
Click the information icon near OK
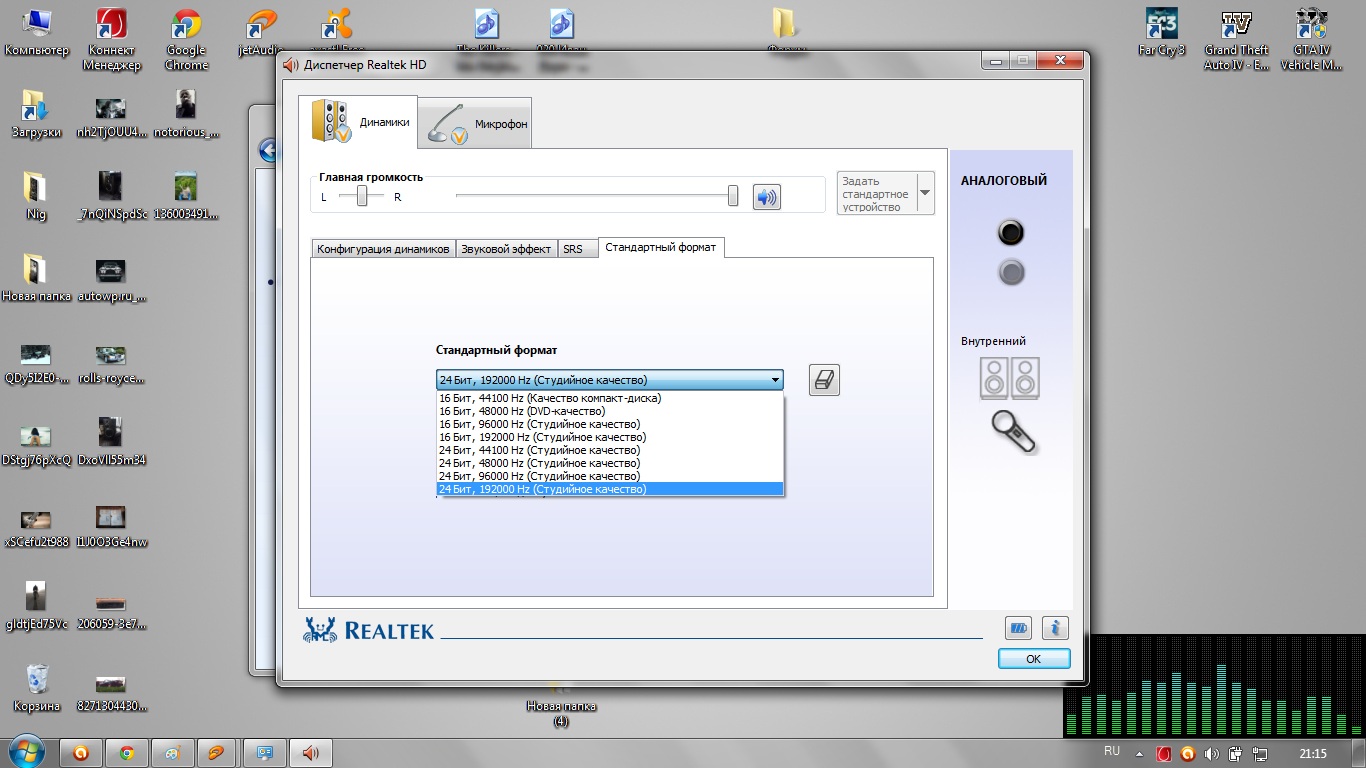pyautogui.click(x=1055, y=628)
